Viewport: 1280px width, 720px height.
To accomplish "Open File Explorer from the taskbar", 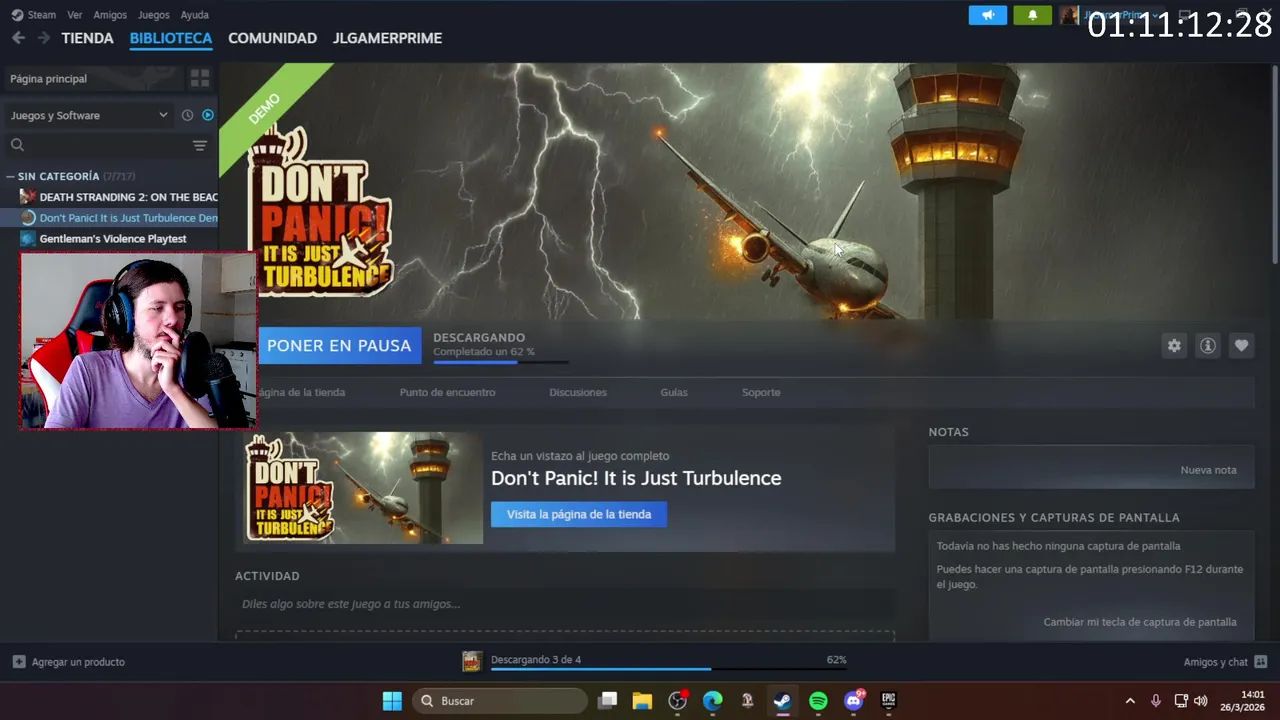I will tap(642, 701).
